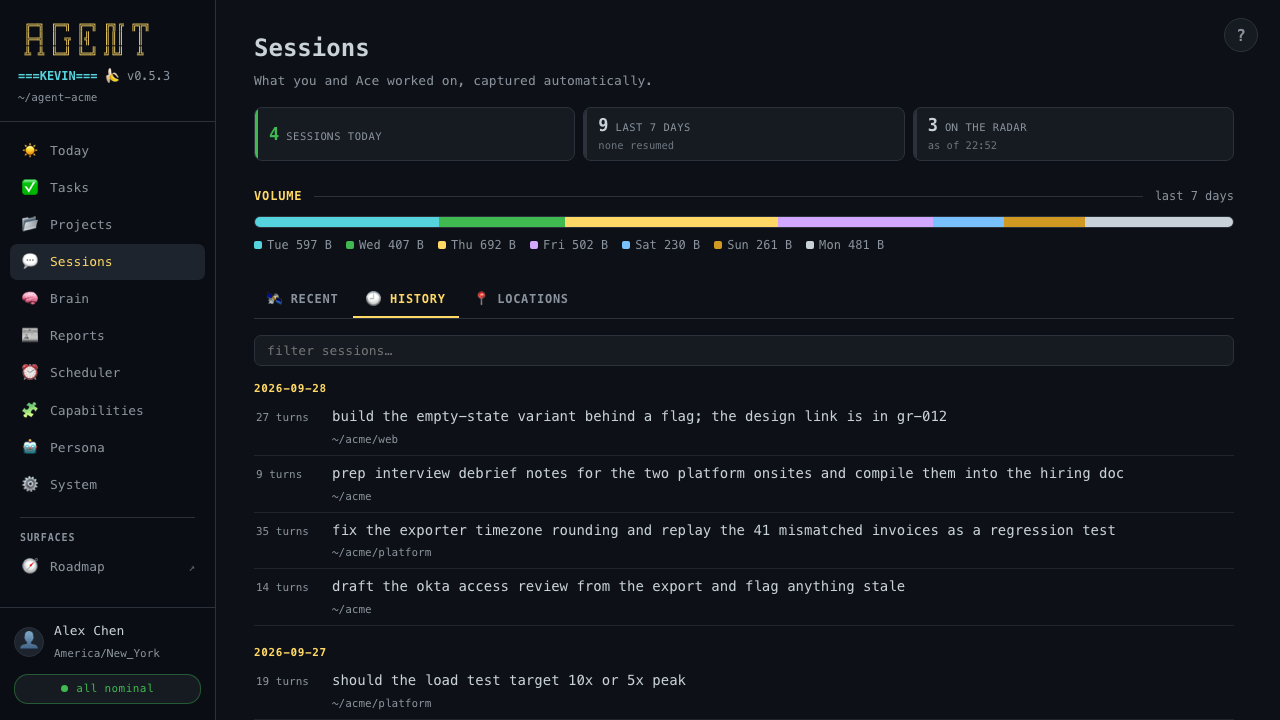This screenshot has width=1280, height=720.
Task: Switch to the History tab
Action: tap(406, 299)
